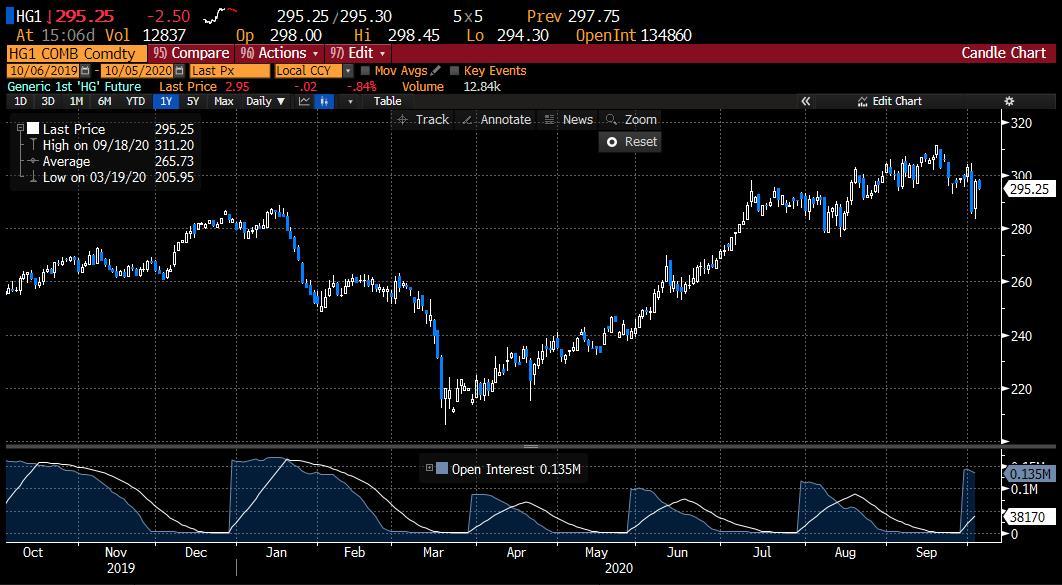Click the Generic 1st 'HG' Future label
The height and width of the screenshot is (585, 1062).
pos(74,87)
